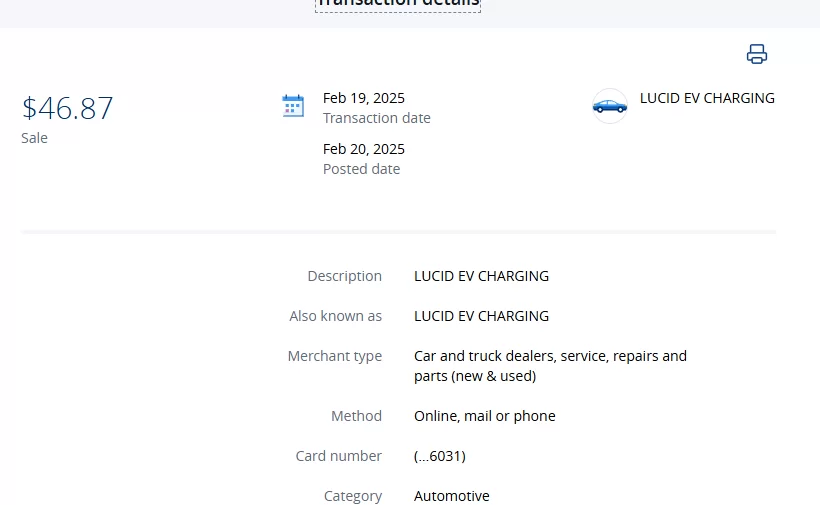Select the $46.87 sale amount
The width and height of the screenshot is (820, 505).
[67, 108]
